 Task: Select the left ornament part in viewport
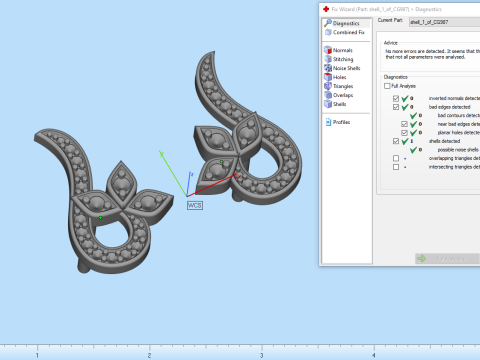coord(103,201)
